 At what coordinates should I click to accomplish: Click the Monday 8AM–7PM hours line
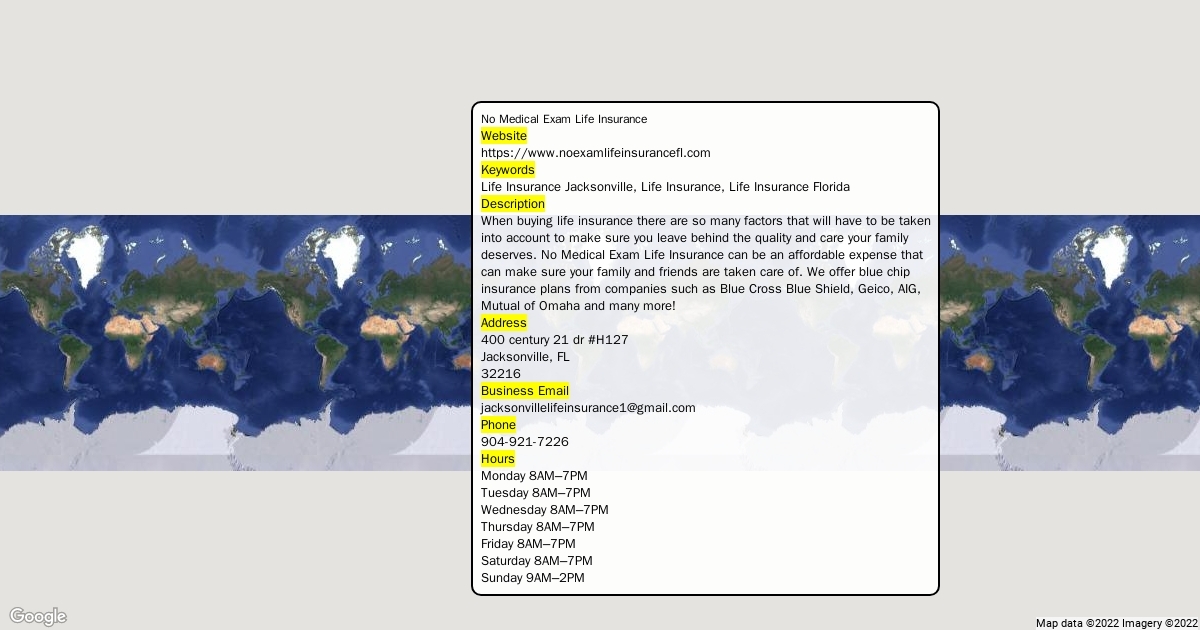[x=533, y=476]
